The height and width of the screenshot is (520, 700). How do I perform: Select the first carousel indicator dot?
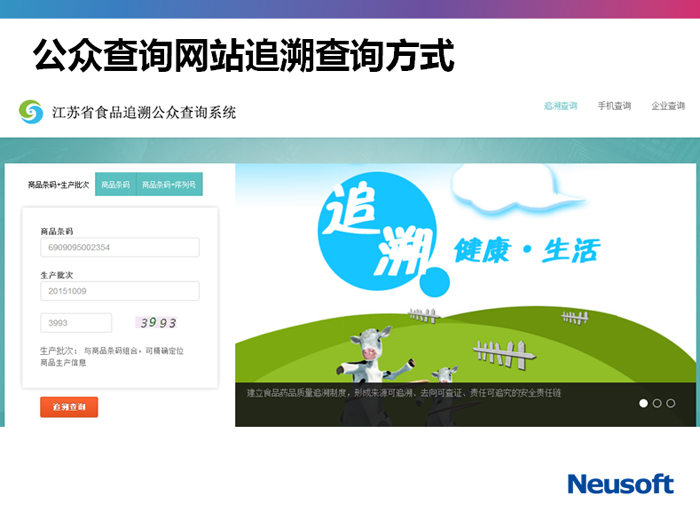click(643, 403)
